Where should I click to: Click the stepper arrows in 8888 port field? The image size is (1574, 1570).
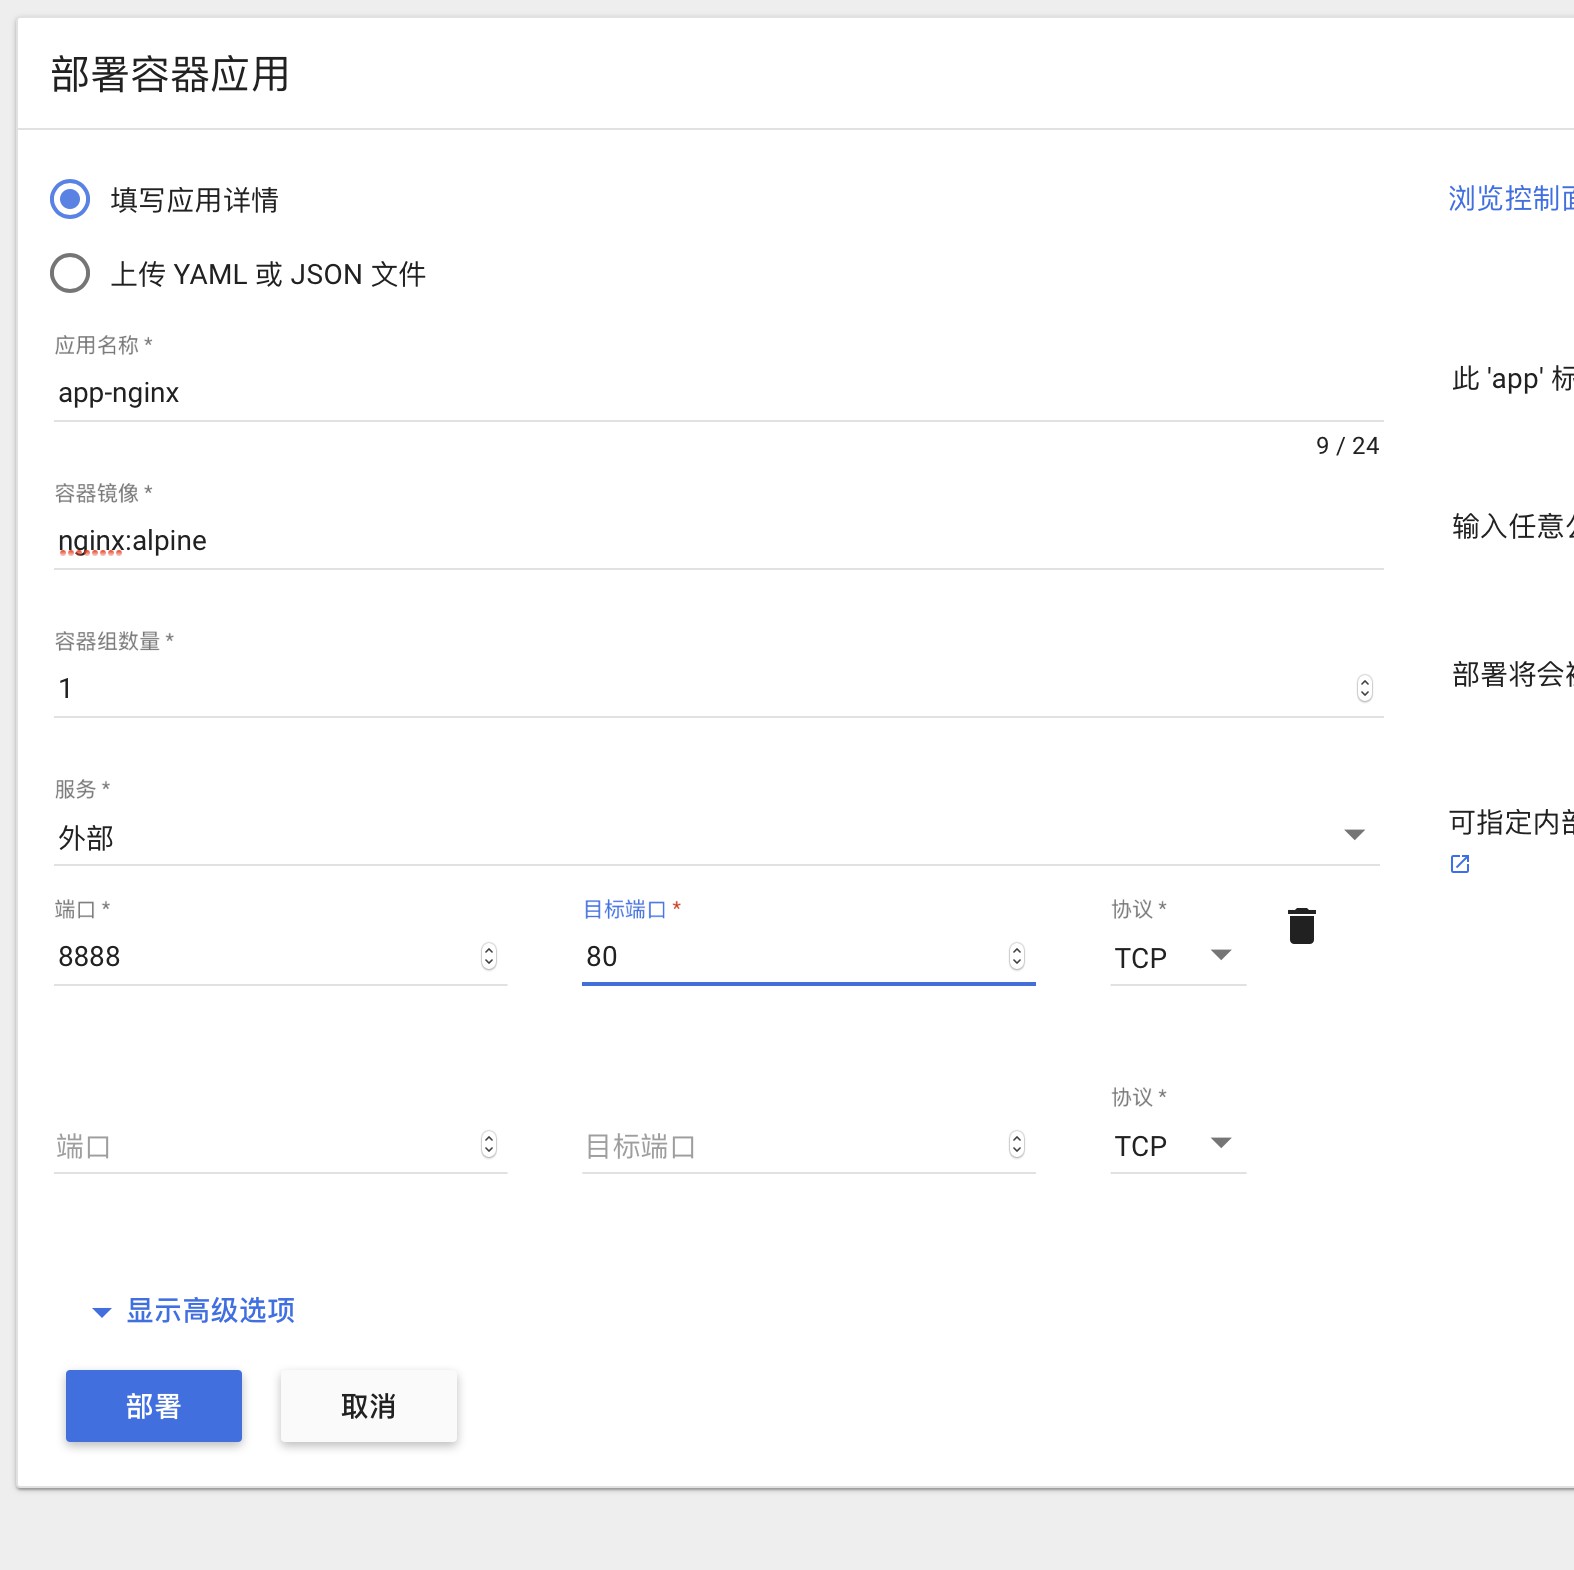pos(489,957)
